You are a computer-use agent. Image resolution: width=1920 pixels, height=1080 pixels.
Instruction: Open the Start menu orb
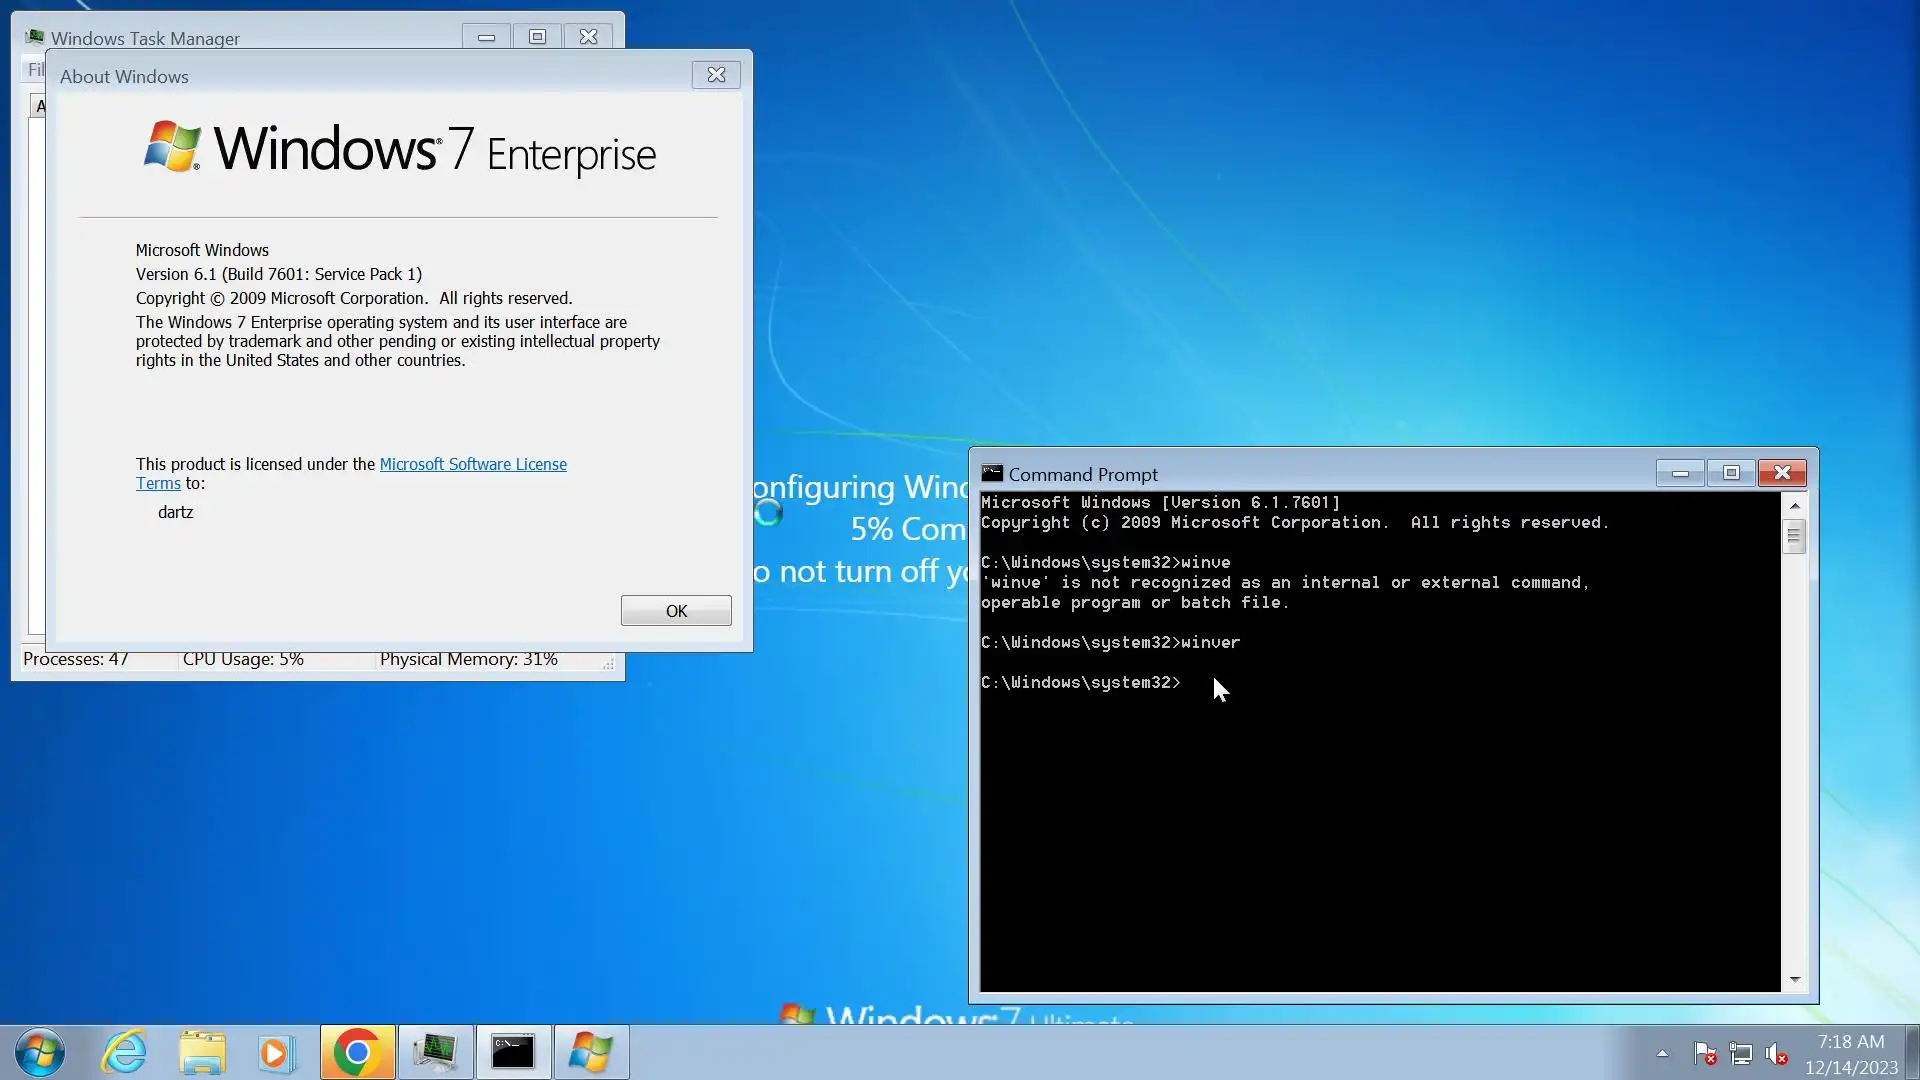tap(40, 1052)
